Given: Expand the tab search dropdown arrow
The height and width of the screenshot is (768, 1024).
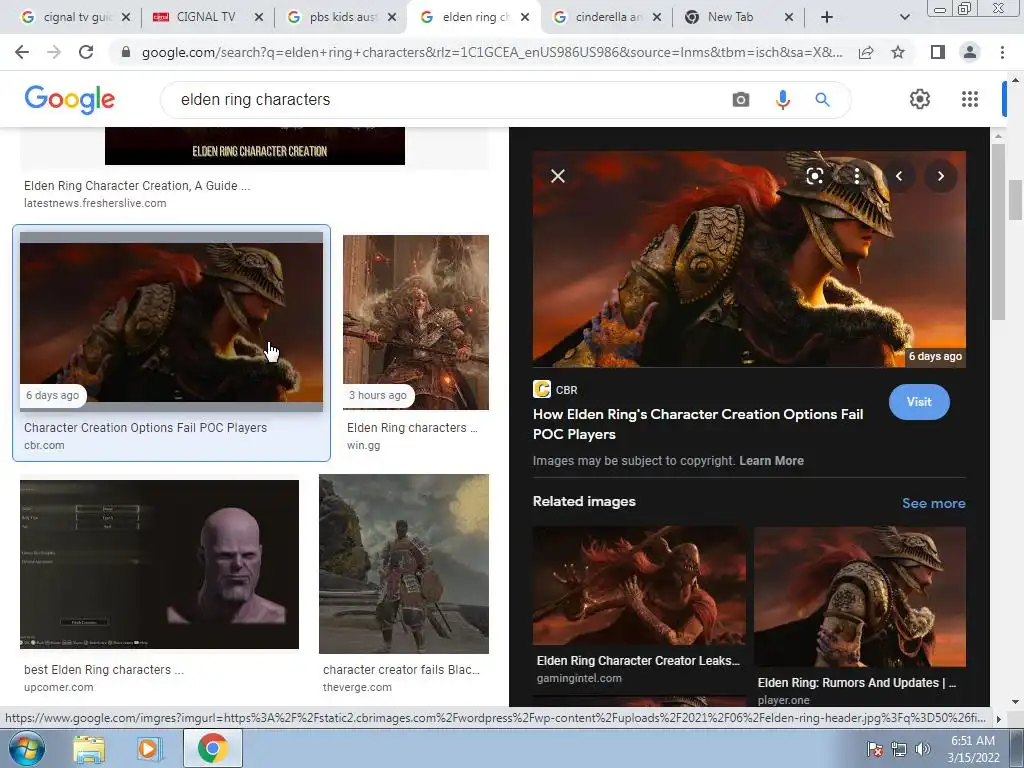Looking at the screenshot, I should [x=904, y=17].
